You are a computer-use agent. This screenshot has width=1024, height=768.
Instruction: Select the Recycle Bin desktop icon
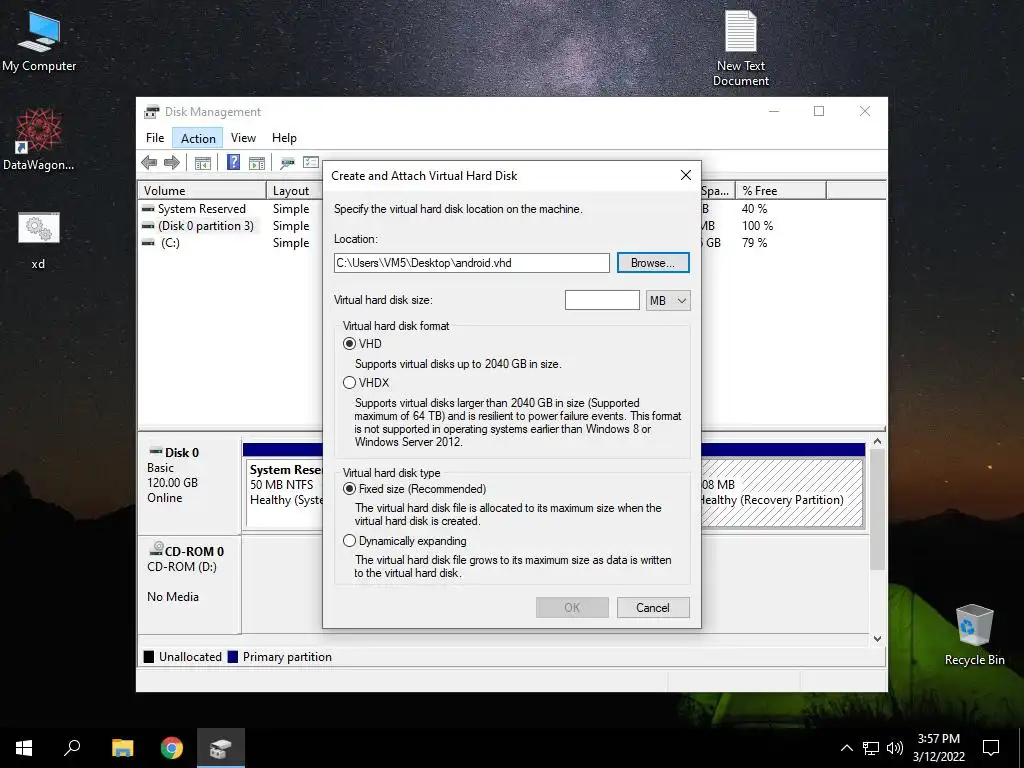[974, 635]
